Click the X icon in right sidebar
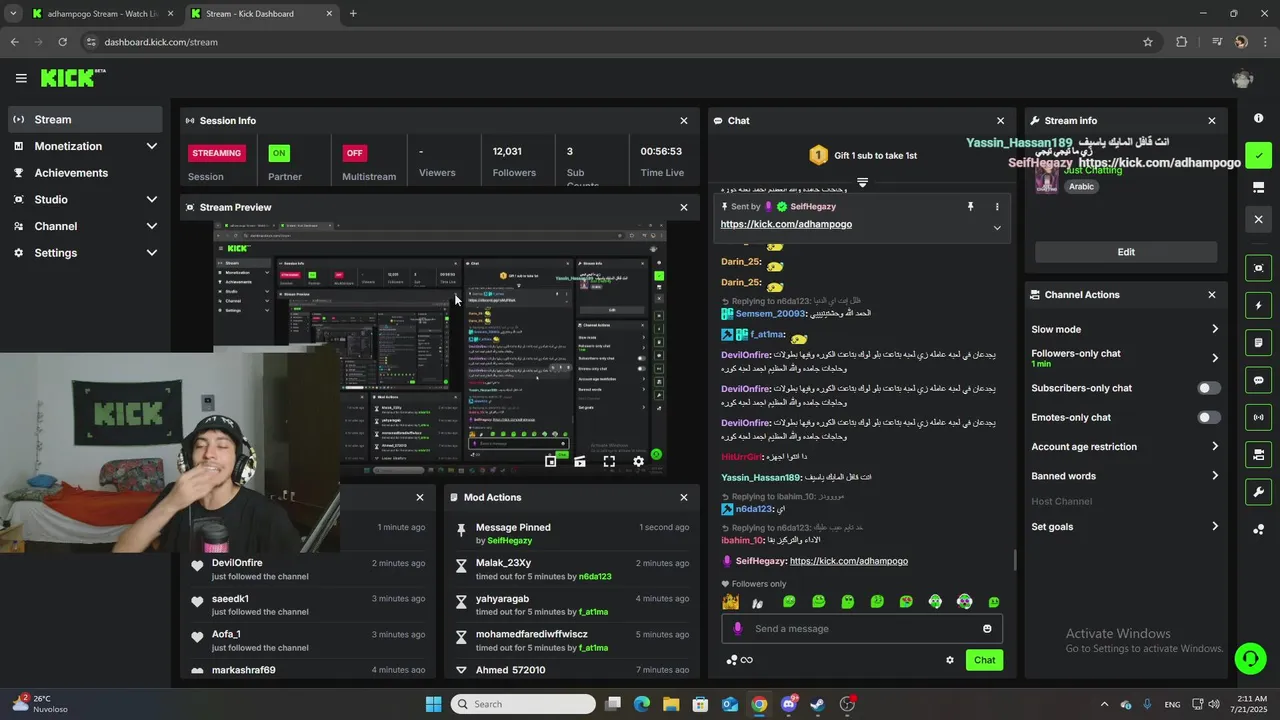Viewport: 1280px width, 720px height. tap(1259, 219)
